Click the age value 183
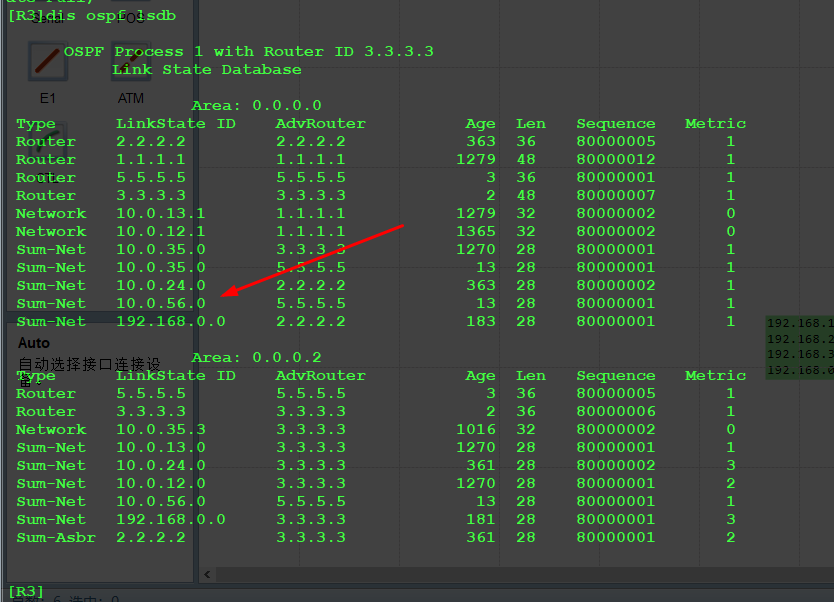Viewport: 834px width, 602px height. [x=481, y=321]
